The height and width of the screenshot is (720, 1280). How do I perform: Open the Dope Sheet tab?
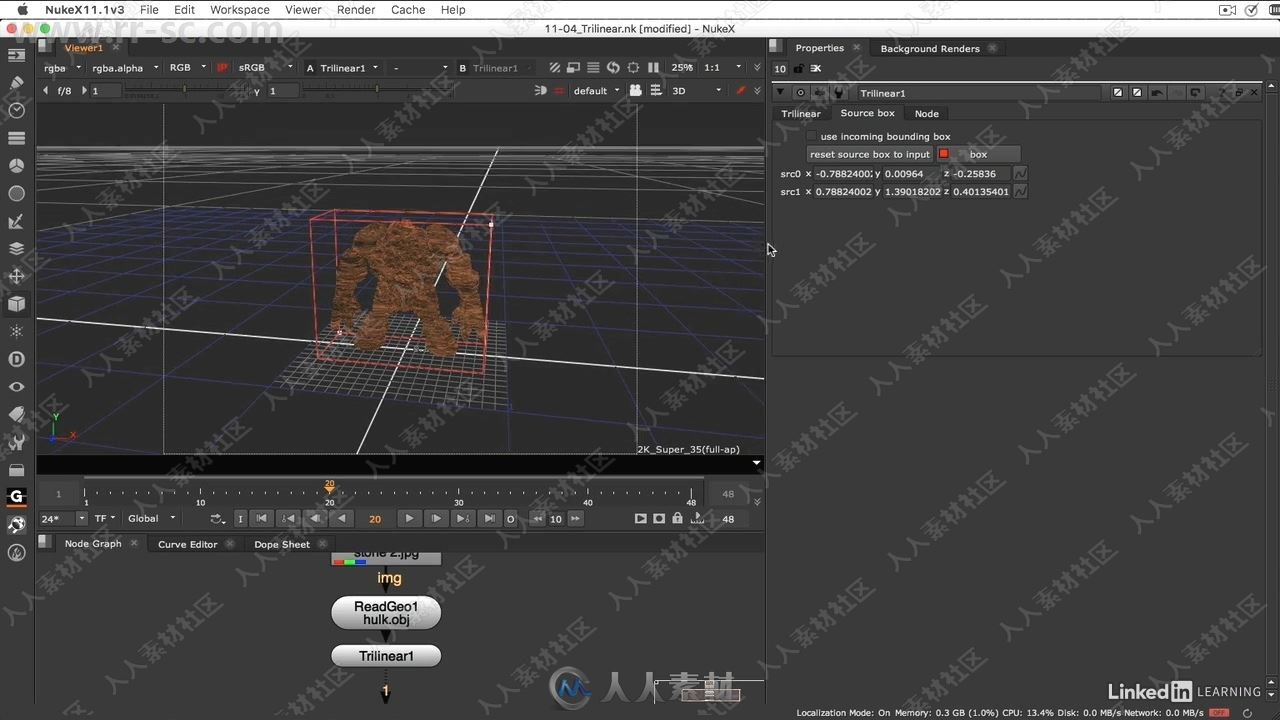282,544
